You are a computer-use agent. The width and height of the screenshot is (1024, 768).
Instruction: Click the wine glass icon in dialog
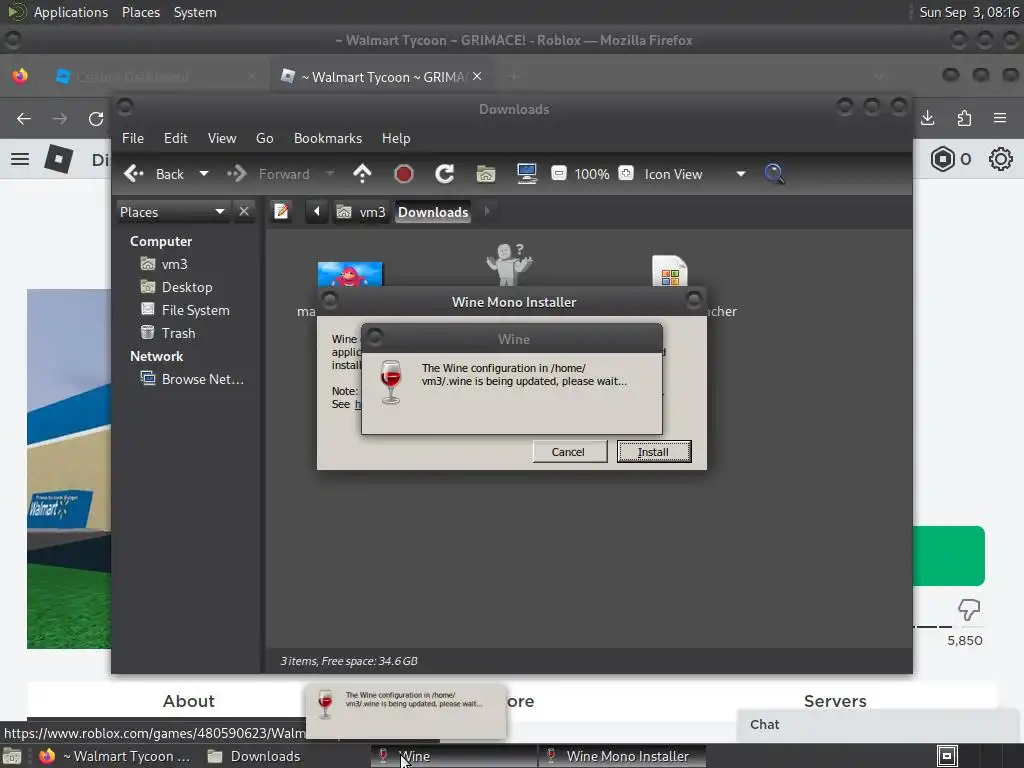[x=391, y=383]
